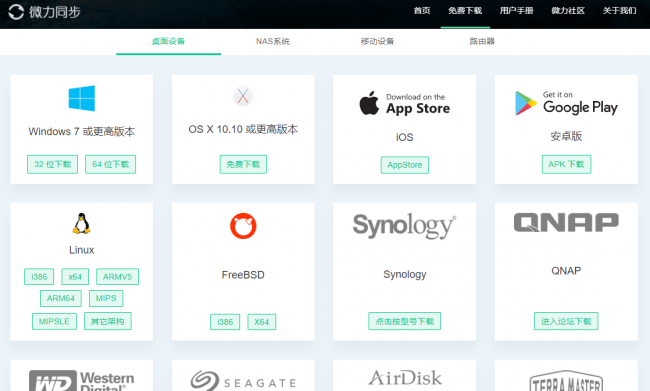Switch to the 路由器 tab
Image resolution: width=650 pixels, height=391 pixels.
point(482,41)
